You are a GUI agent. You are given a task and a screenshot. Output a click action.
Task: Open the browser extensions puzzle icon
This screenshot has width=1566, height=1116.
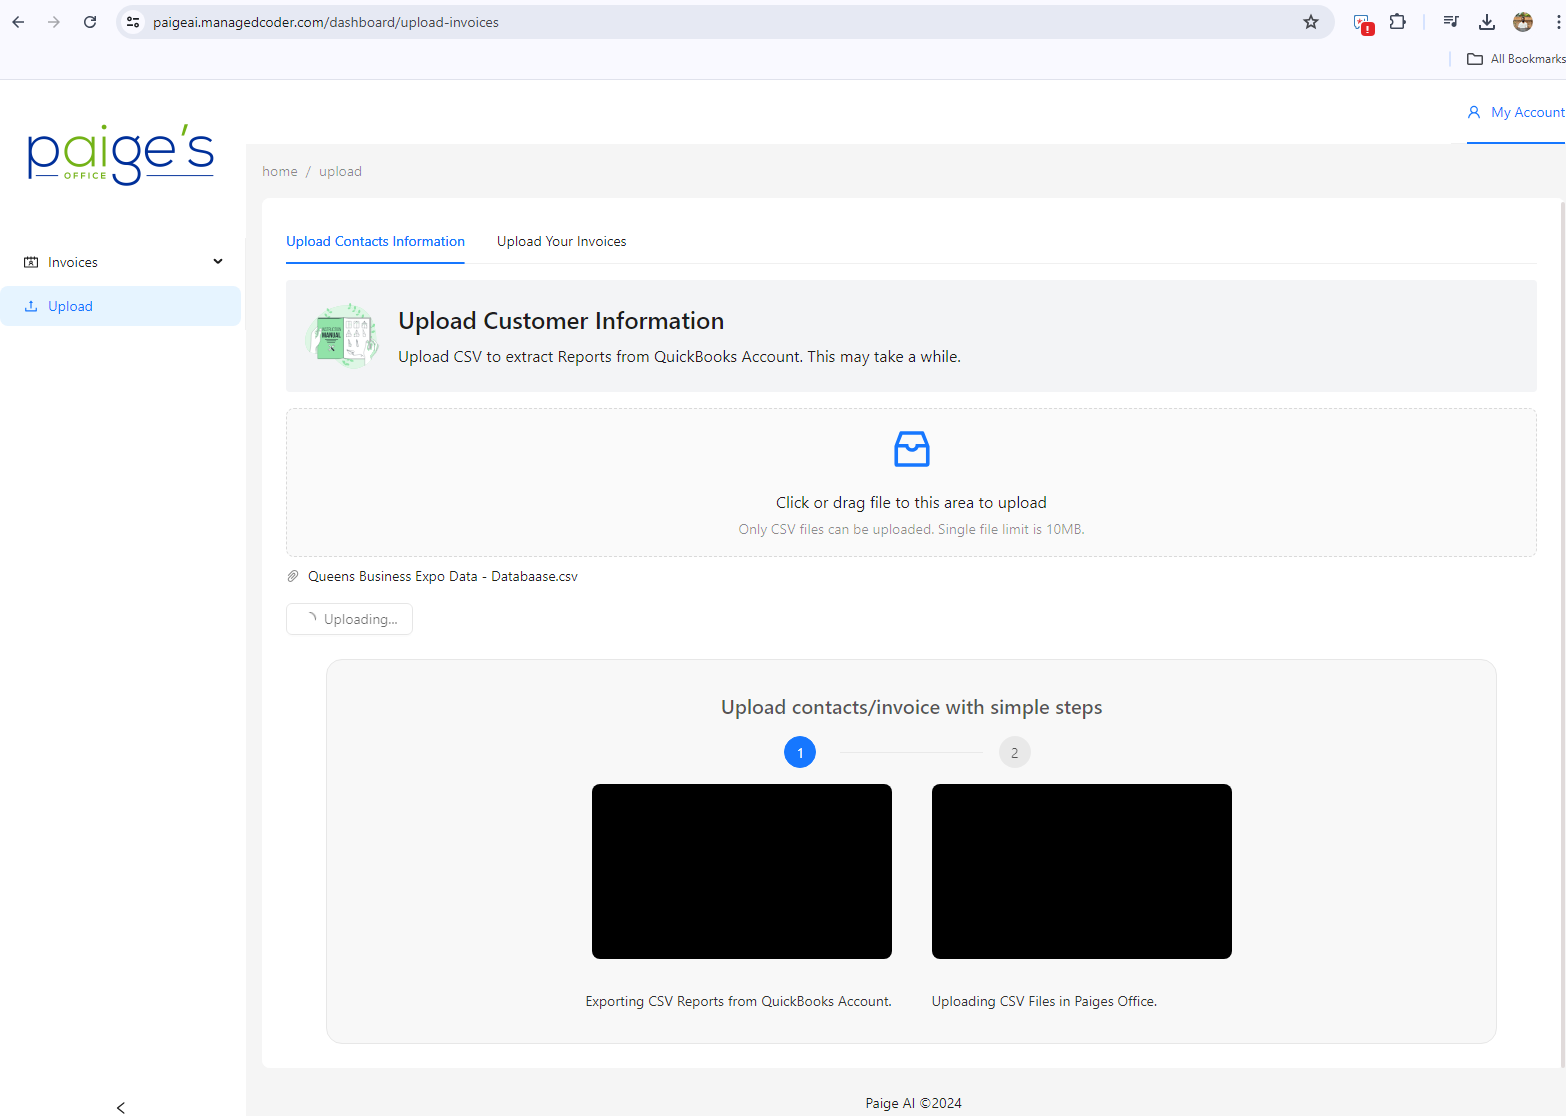click(x=1397, y=22)
